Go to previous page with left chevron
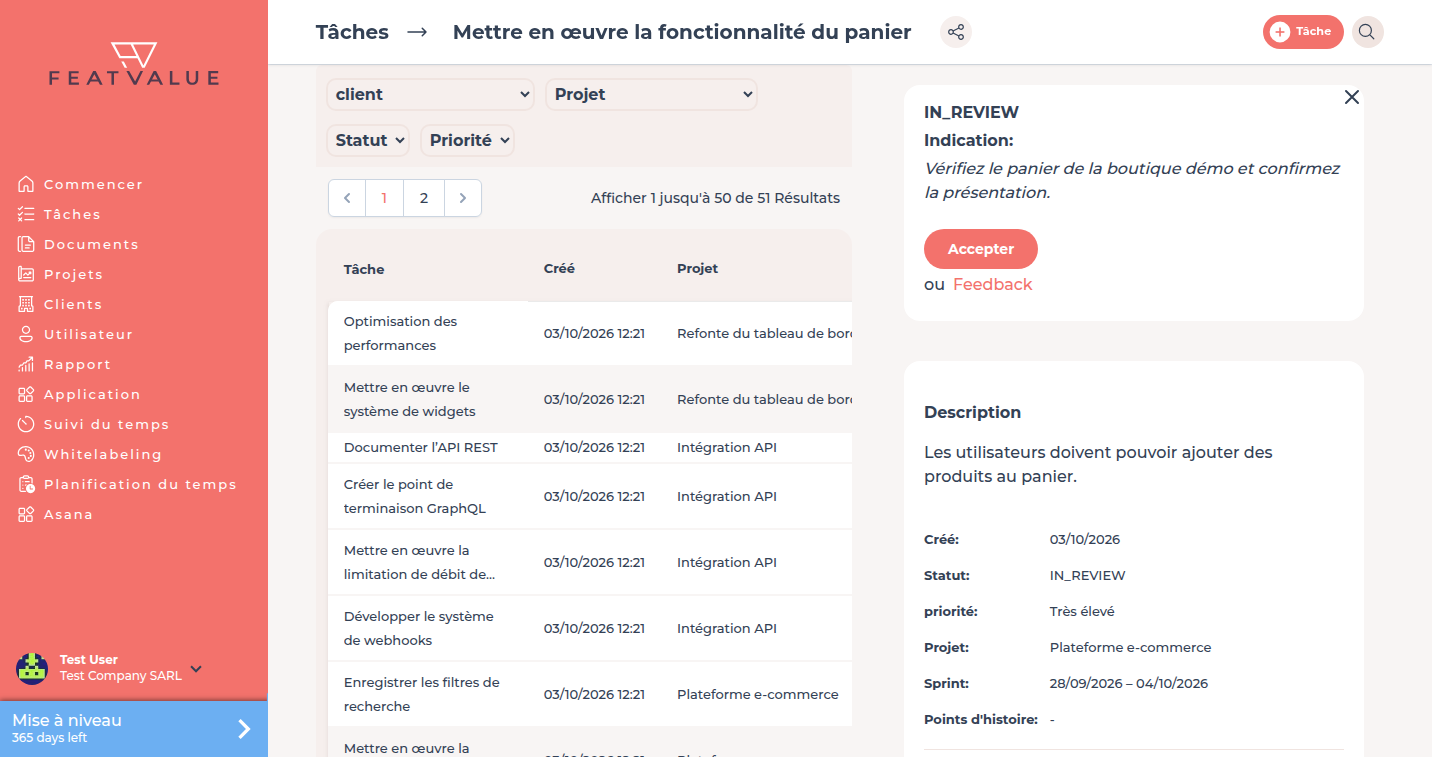This screenshot has height=757, width=1432. pyautogui.click(x=347, y=198)
